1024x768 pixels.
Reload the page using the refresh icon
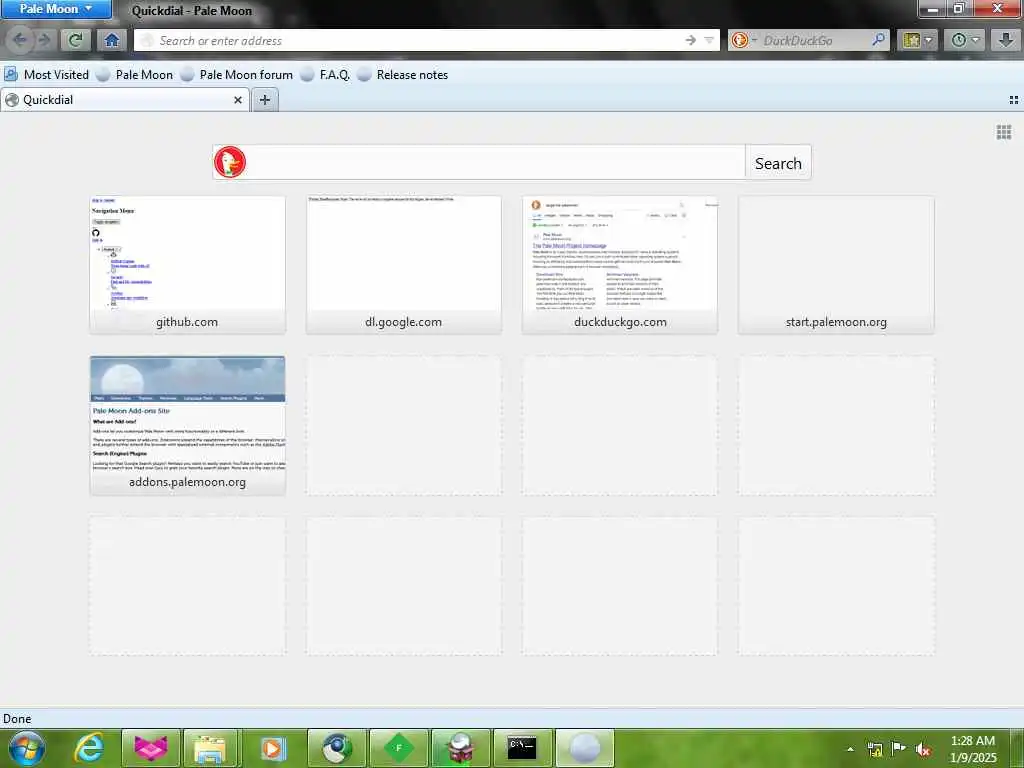[76, 40]
